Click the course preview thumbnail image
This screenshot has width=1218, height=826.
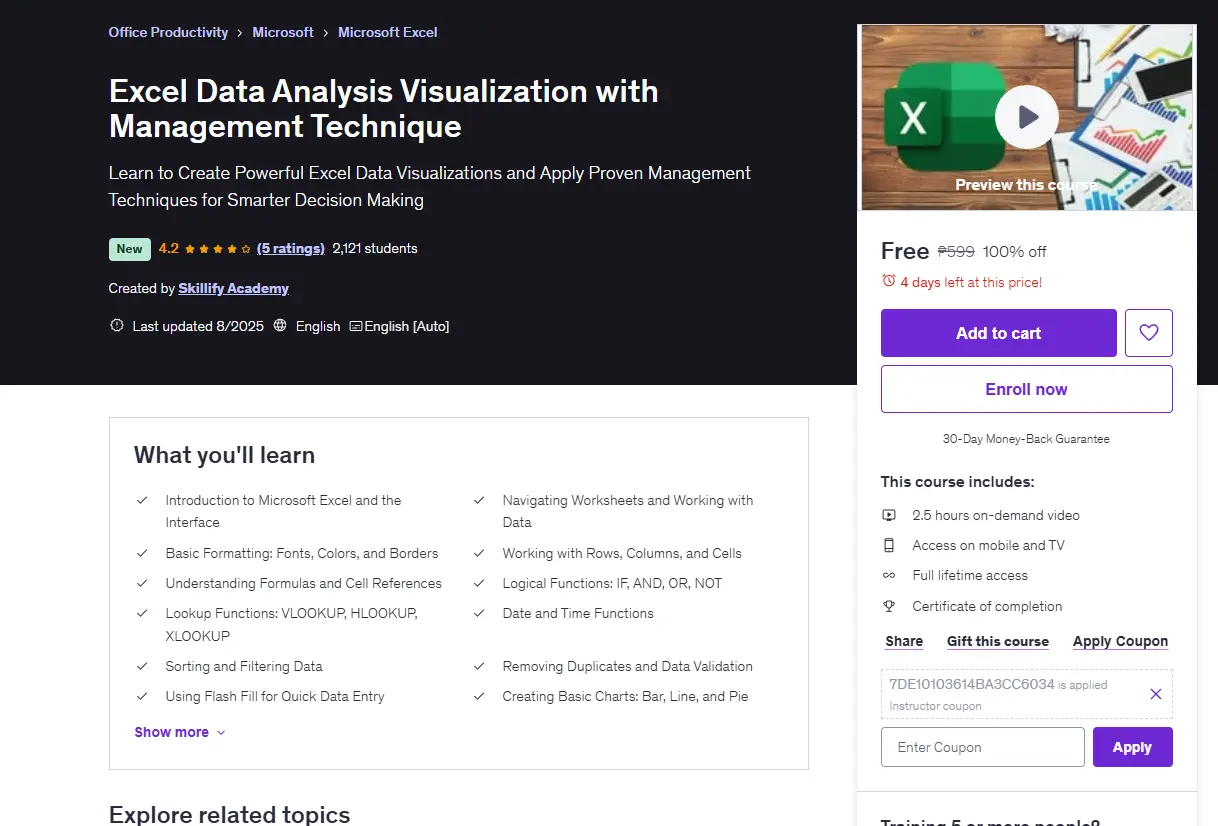tap(1026, 117)
